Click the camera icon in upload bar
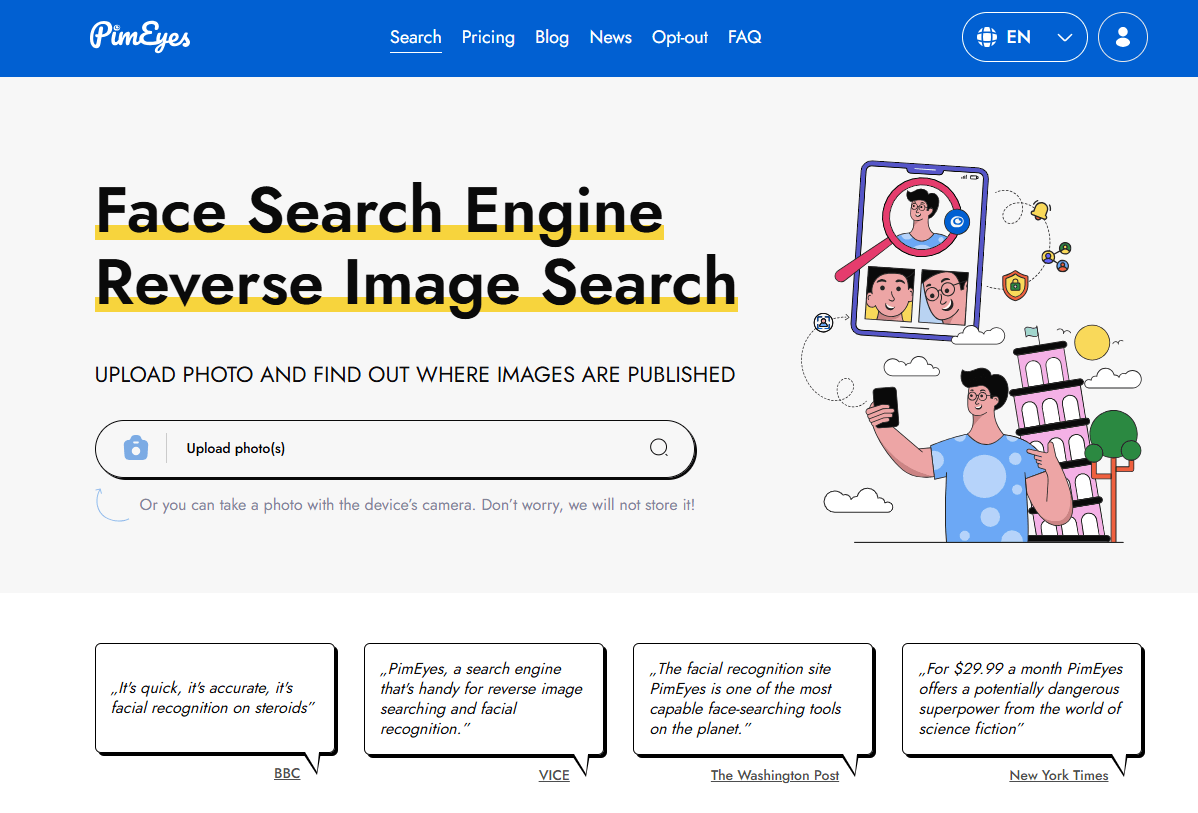 click(x=136, y=448)
